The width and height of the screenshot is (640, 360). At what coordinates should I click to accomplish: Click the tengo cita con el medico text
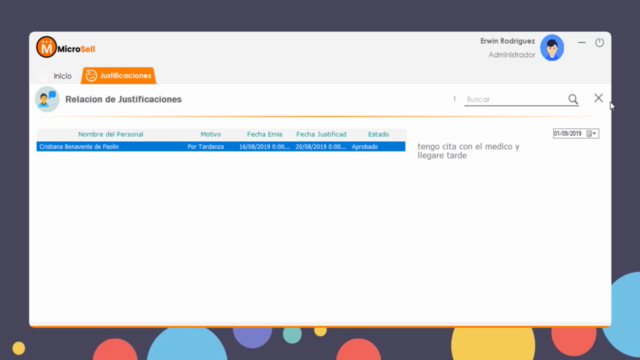coord(468,151)
